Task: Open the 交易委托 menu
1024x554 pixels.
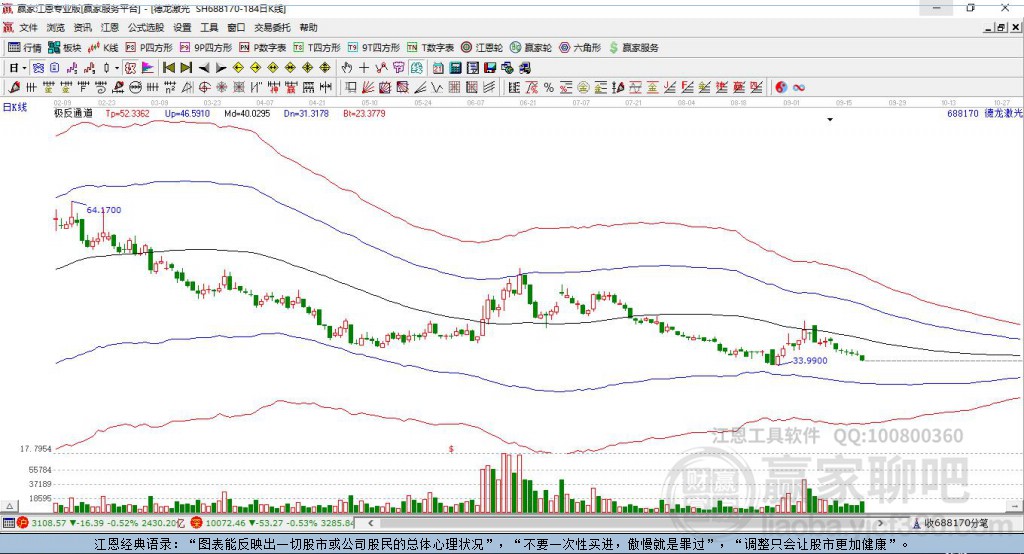Action: tap(272, 27)
